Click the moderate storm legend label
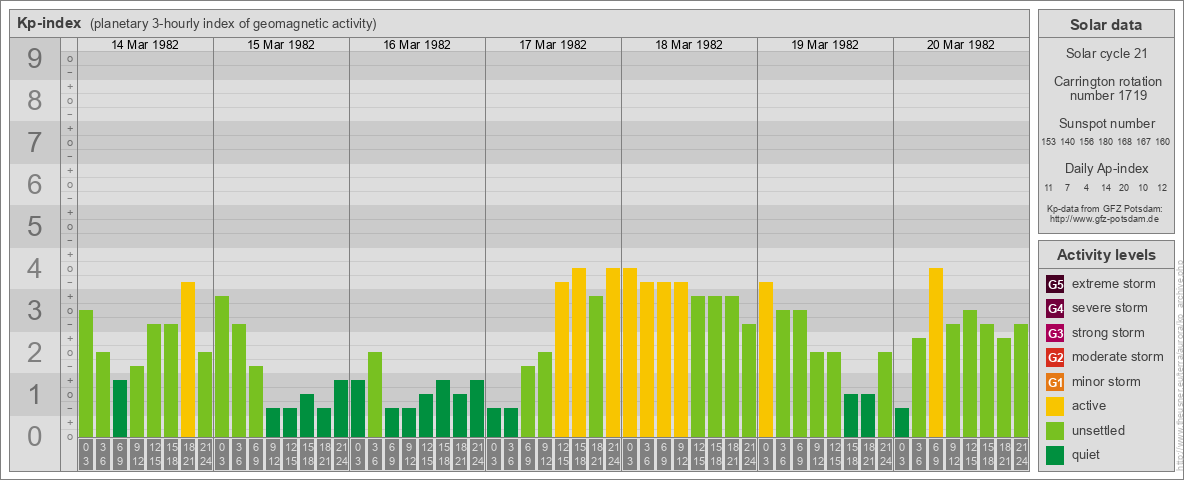Viewport: 1184px width, 480px height. 1118,357
